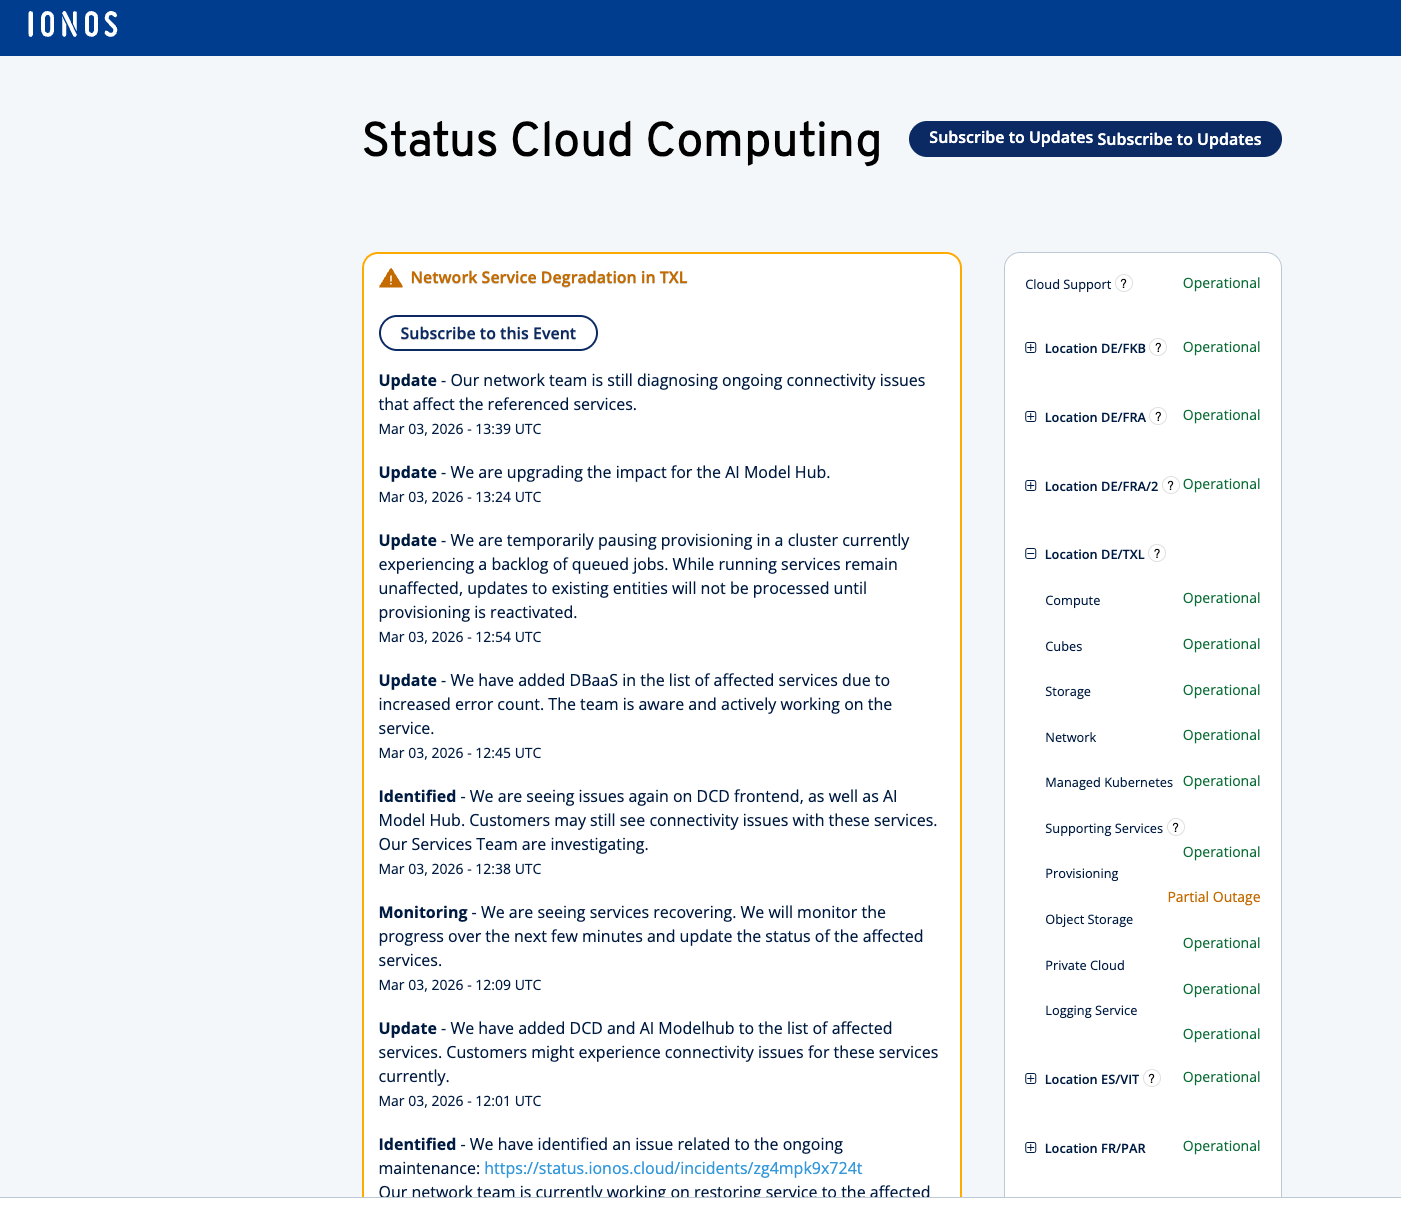The width and height of the screenshot is (1401, 1206).
Task: Expand the Location DE/FKB group
Action: pos(1031,348)
